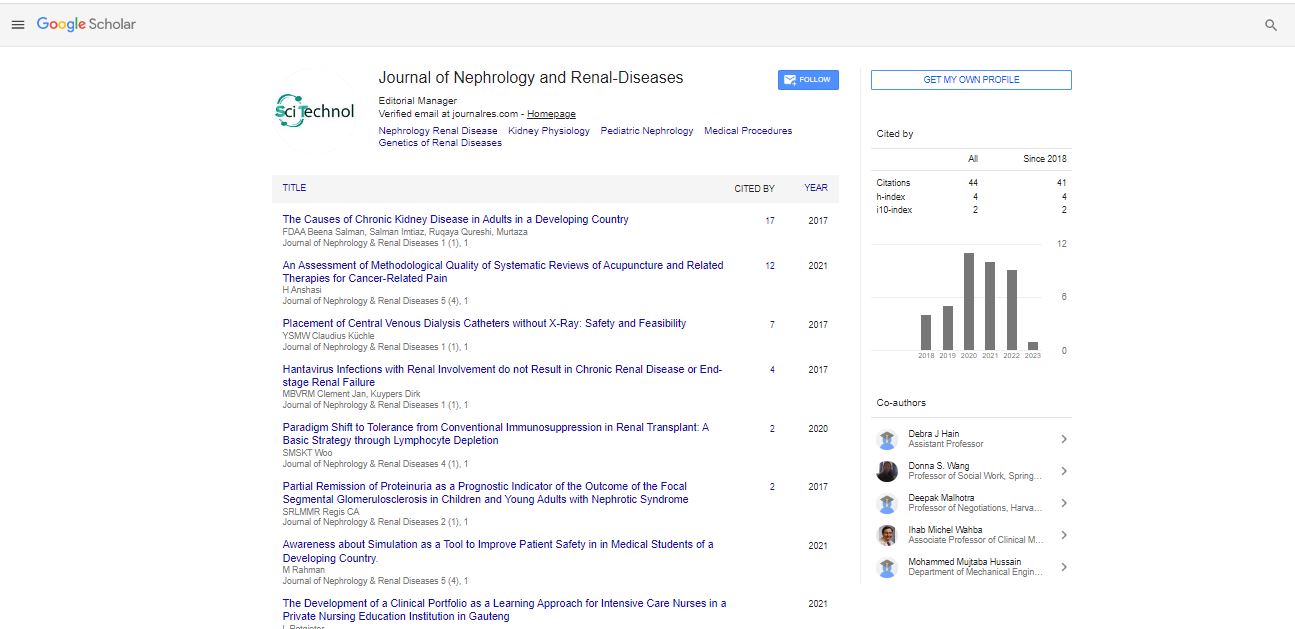Expand Mohammed Mujtaba Hussain co-author chevron
Viewport: 1295px width, 629px height.
coord(1064,567)
